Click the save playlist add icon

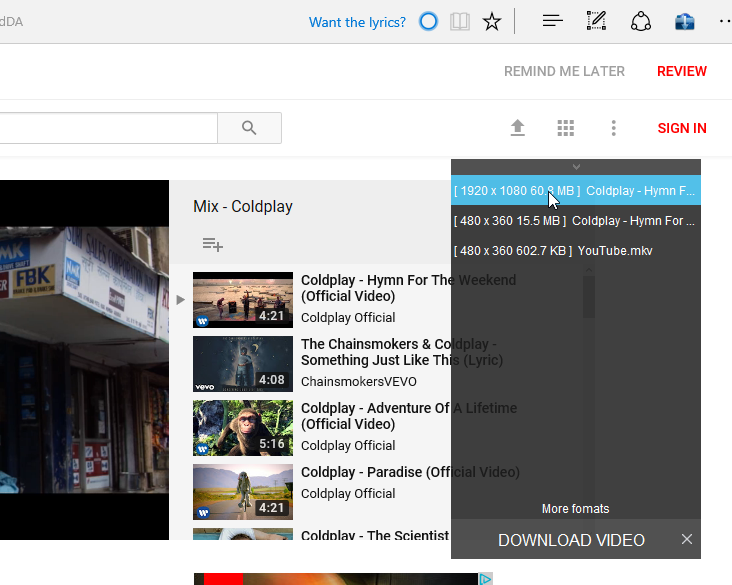click(212, 244)
